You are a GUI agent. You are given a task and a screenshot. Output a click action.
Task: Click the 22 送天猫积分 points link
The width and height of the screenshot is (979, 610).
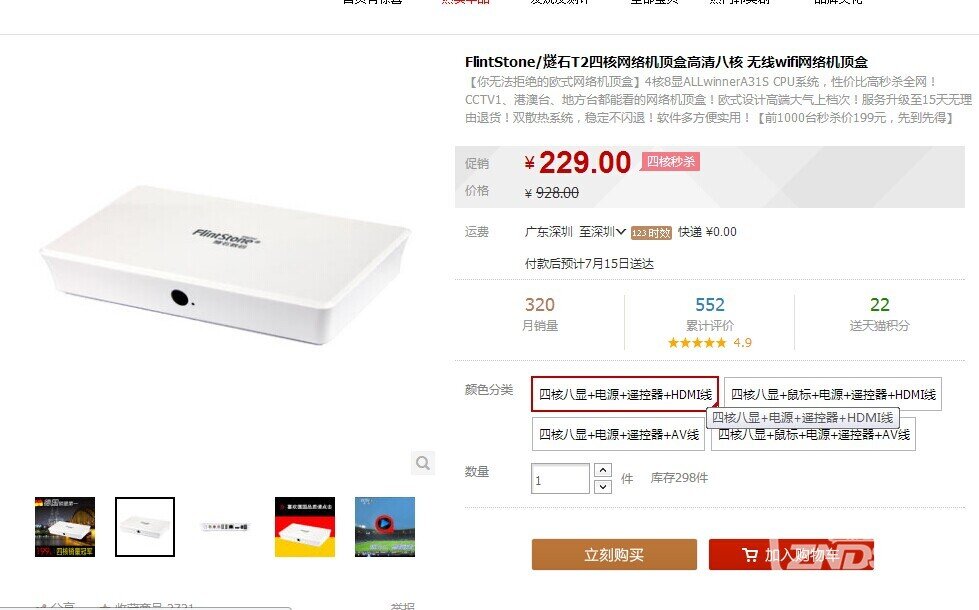[x=879, y=314]
